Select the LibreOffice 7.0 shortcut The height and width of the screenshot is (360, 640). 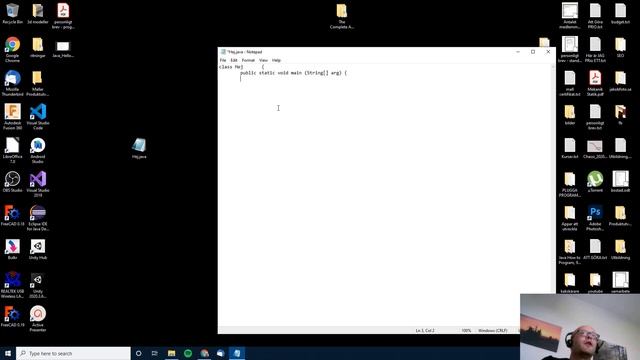pos(13,151)
